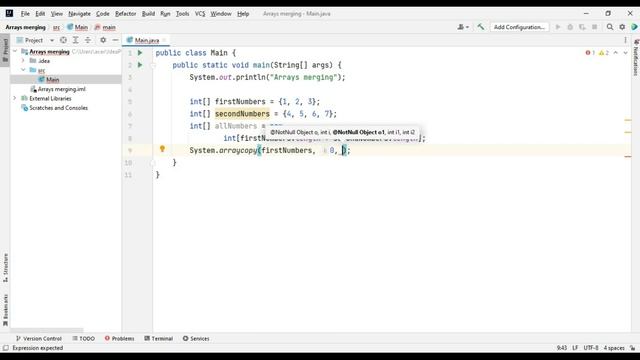
Task: Click the Code With Me icon at top right
Action: pos(634,27)
